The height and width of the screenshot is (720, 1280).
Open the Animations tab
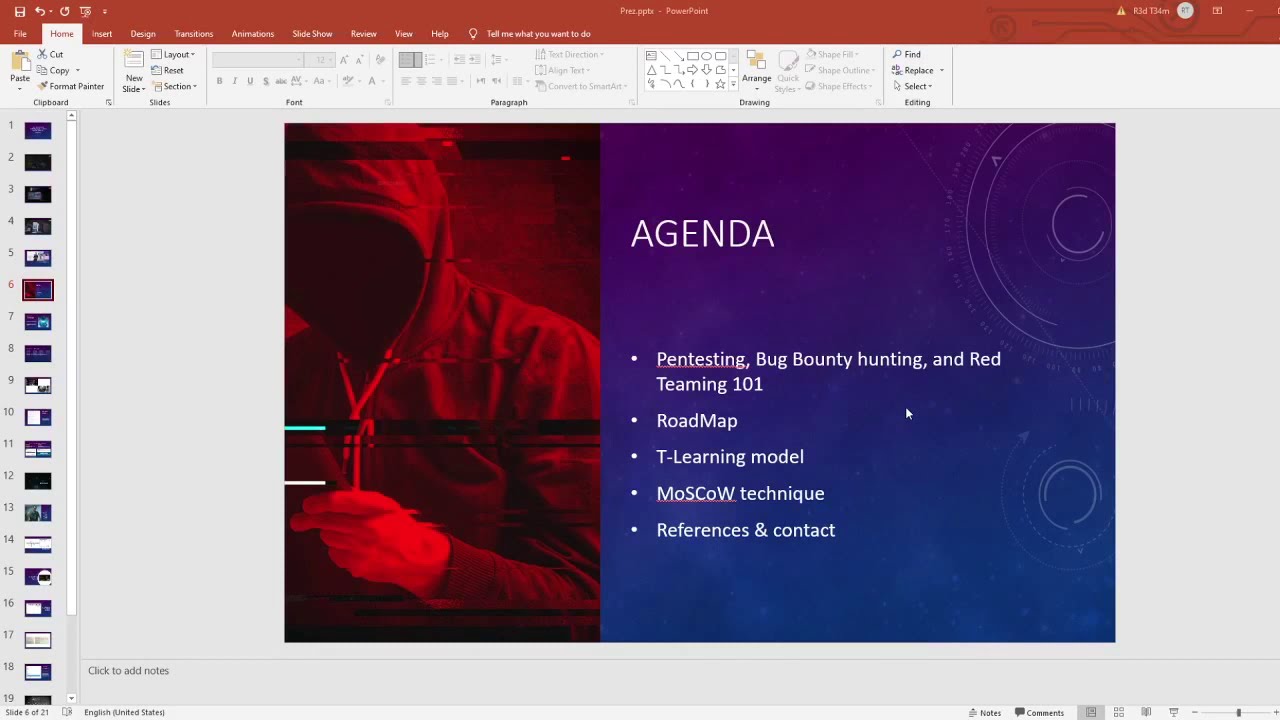point(253,34)
